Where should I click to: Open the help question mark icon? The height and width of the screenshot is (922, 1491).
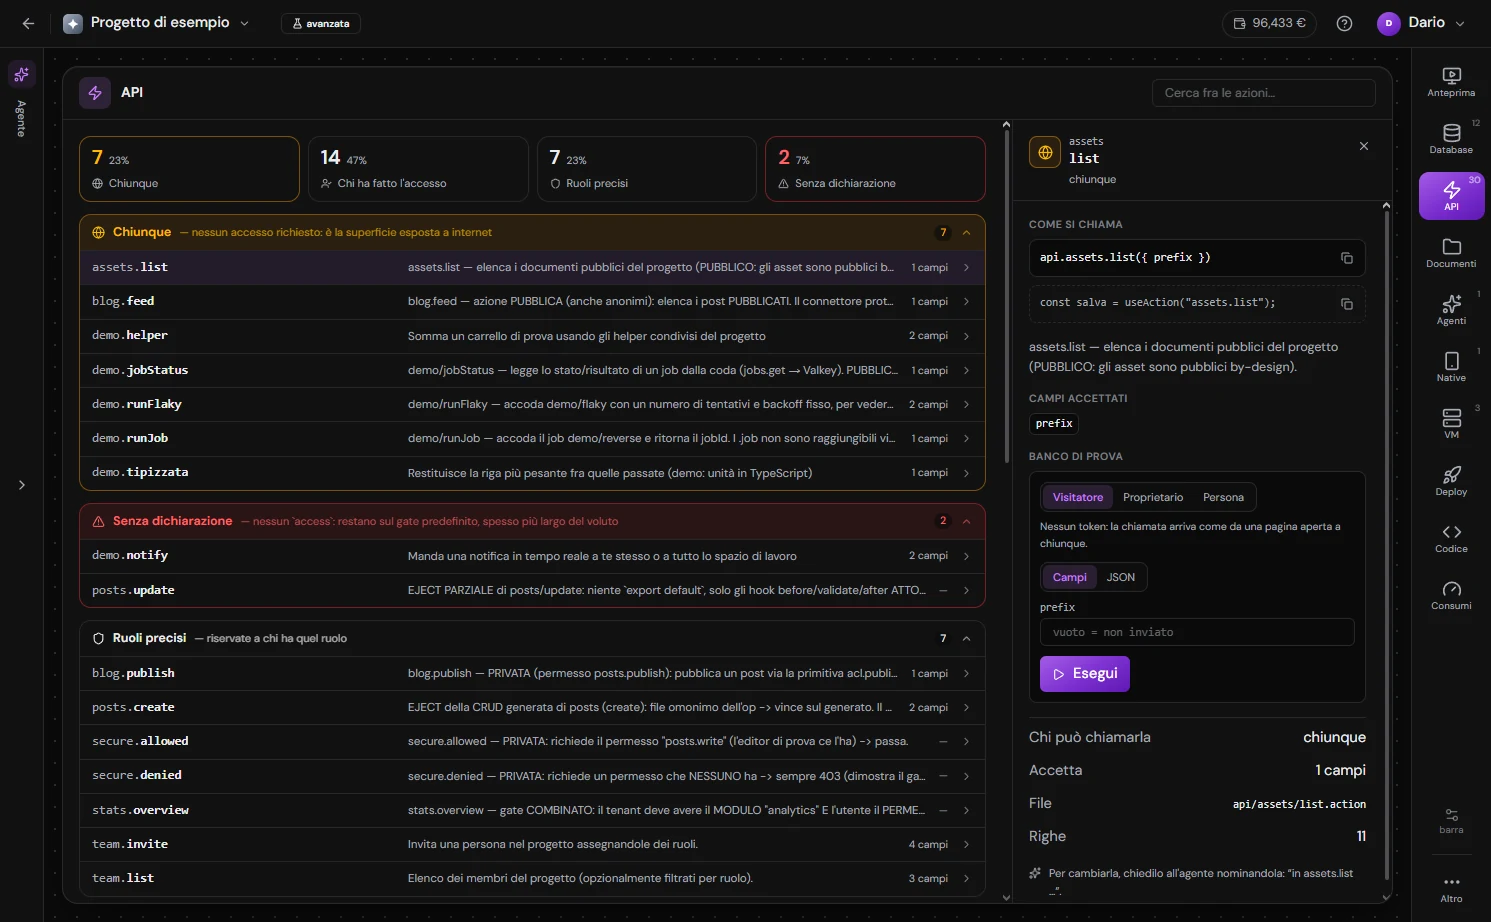1344,23
